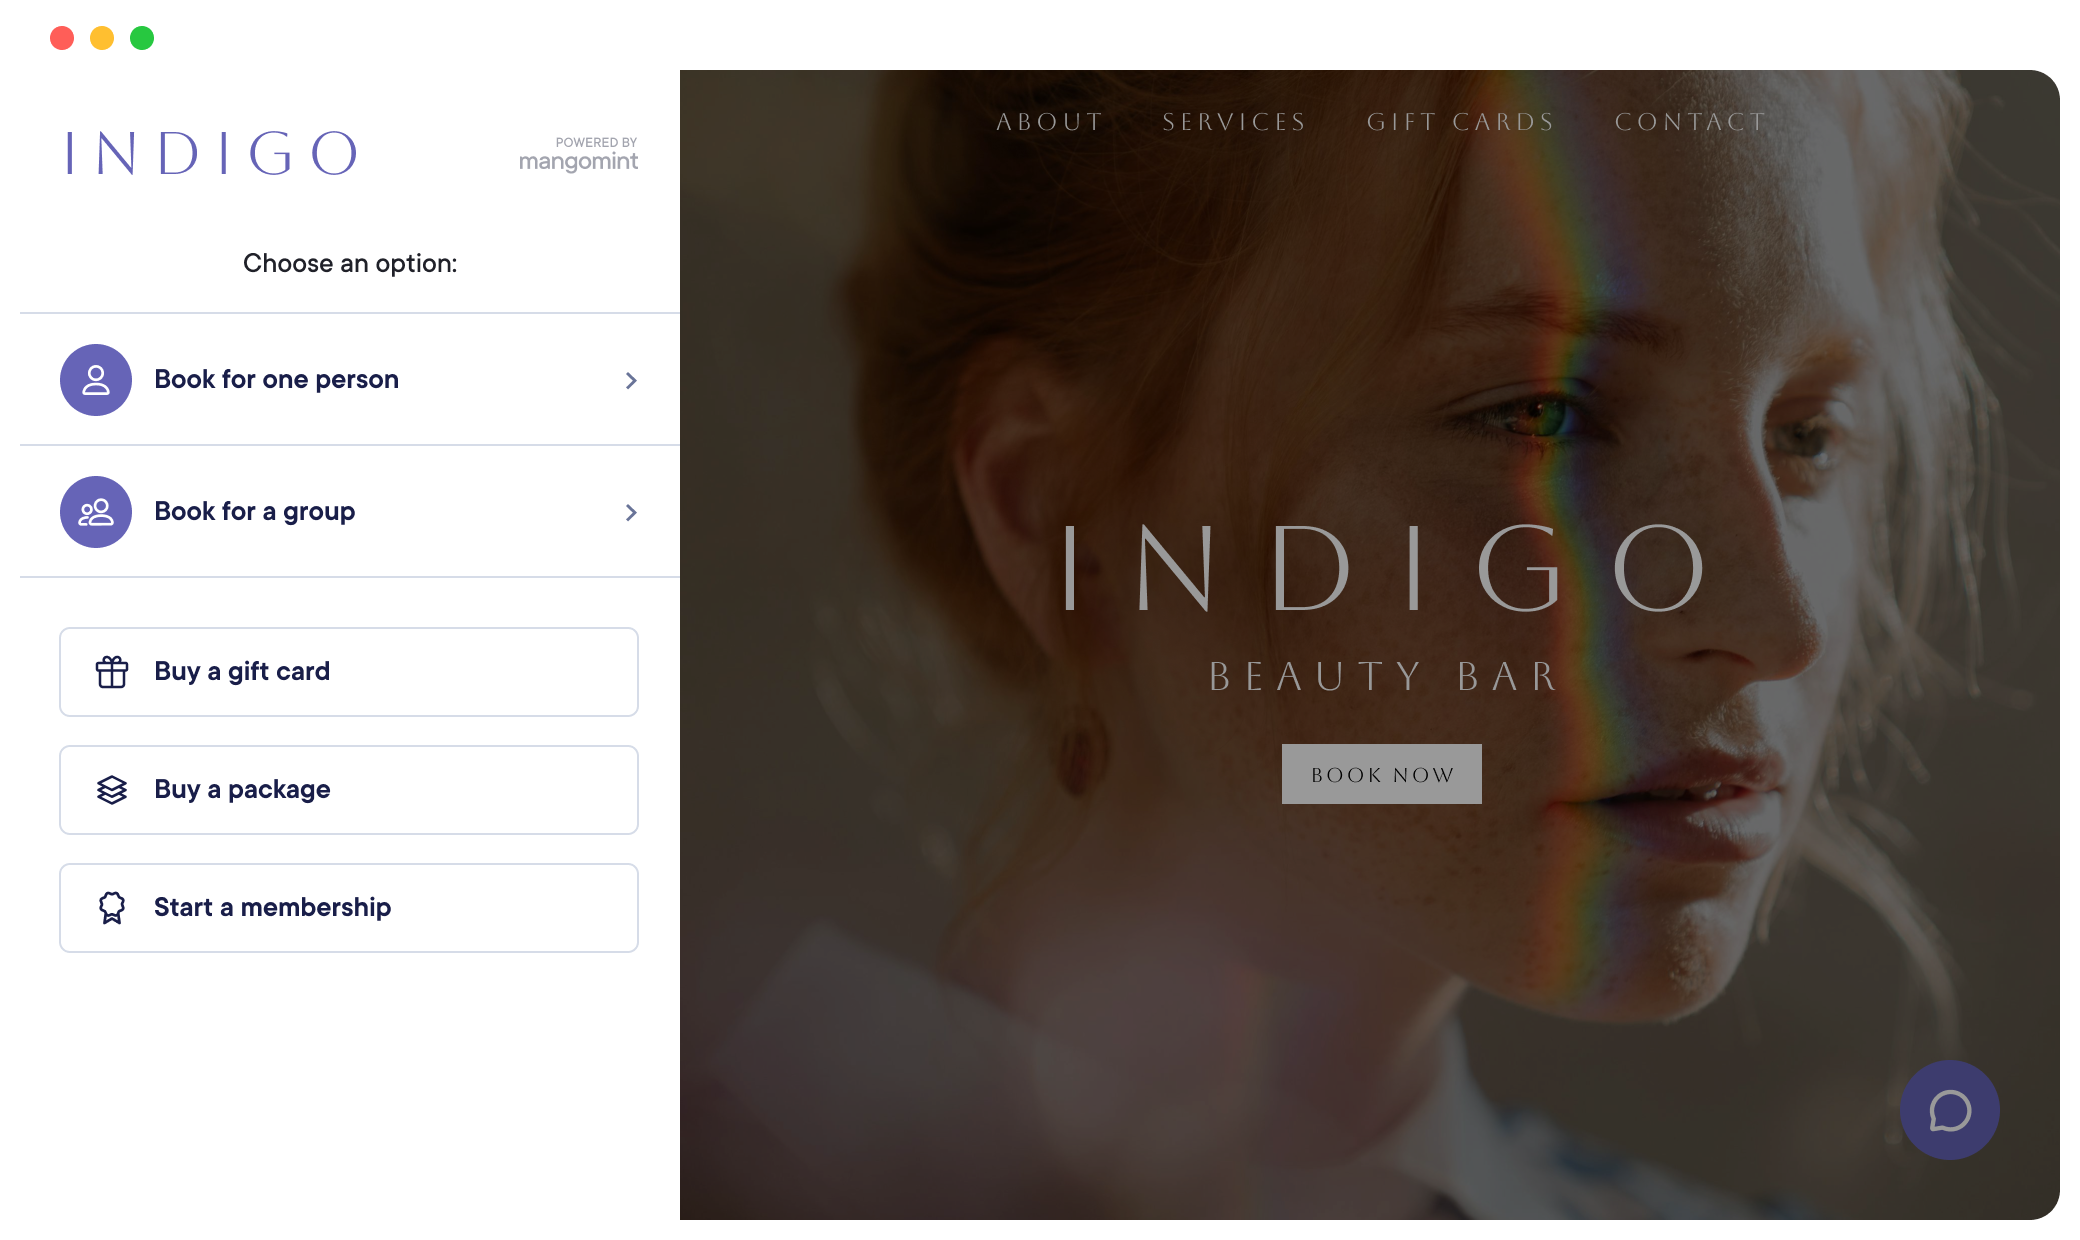Select Buy a package
Screen dimensions: 2080x1240
[x=349, y=790]
